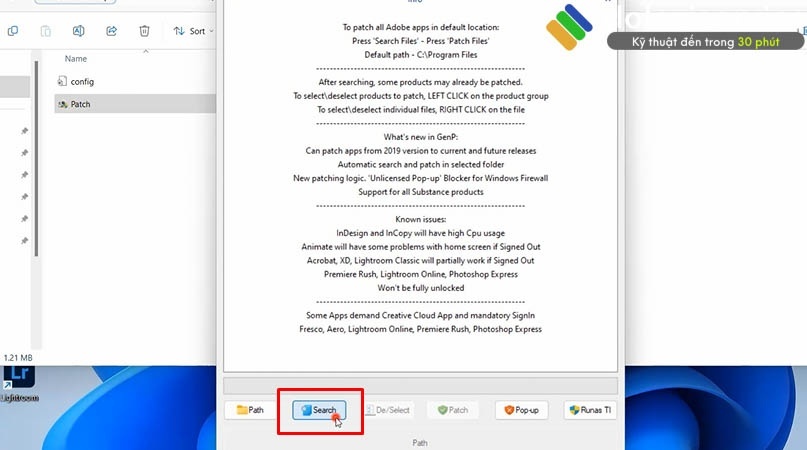Click the Explorer navigation pane scrollbar
The height and width of the screenshot is (450, 807).
(36, 159)
